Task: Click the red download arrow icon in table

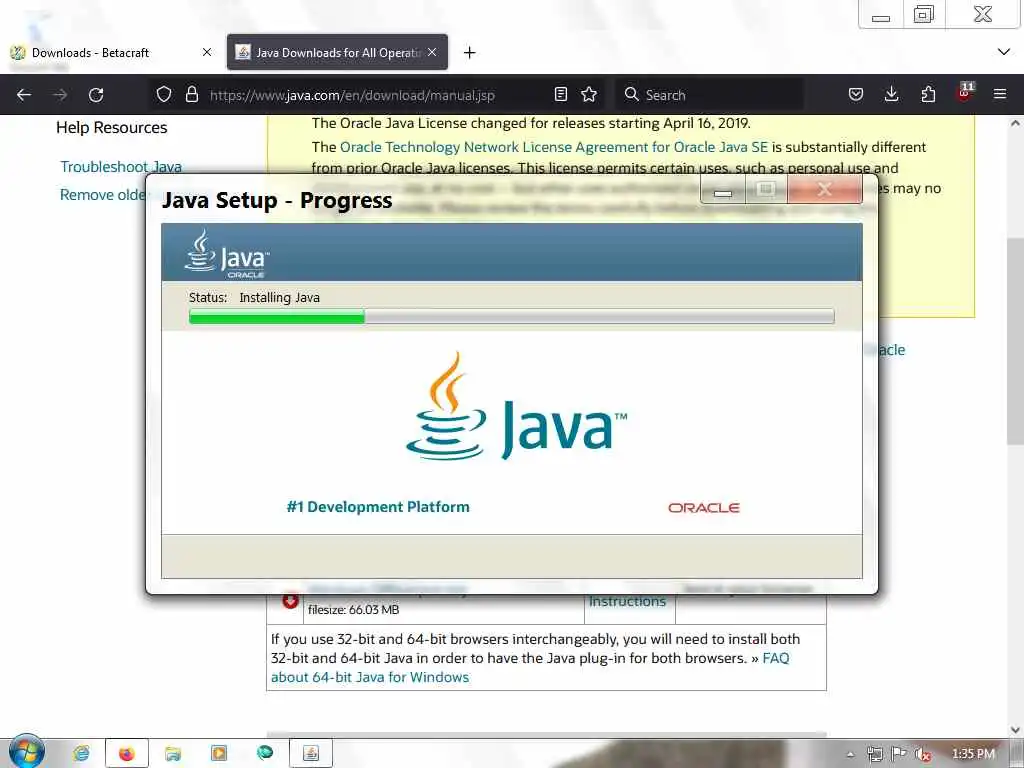Action: 291,600
